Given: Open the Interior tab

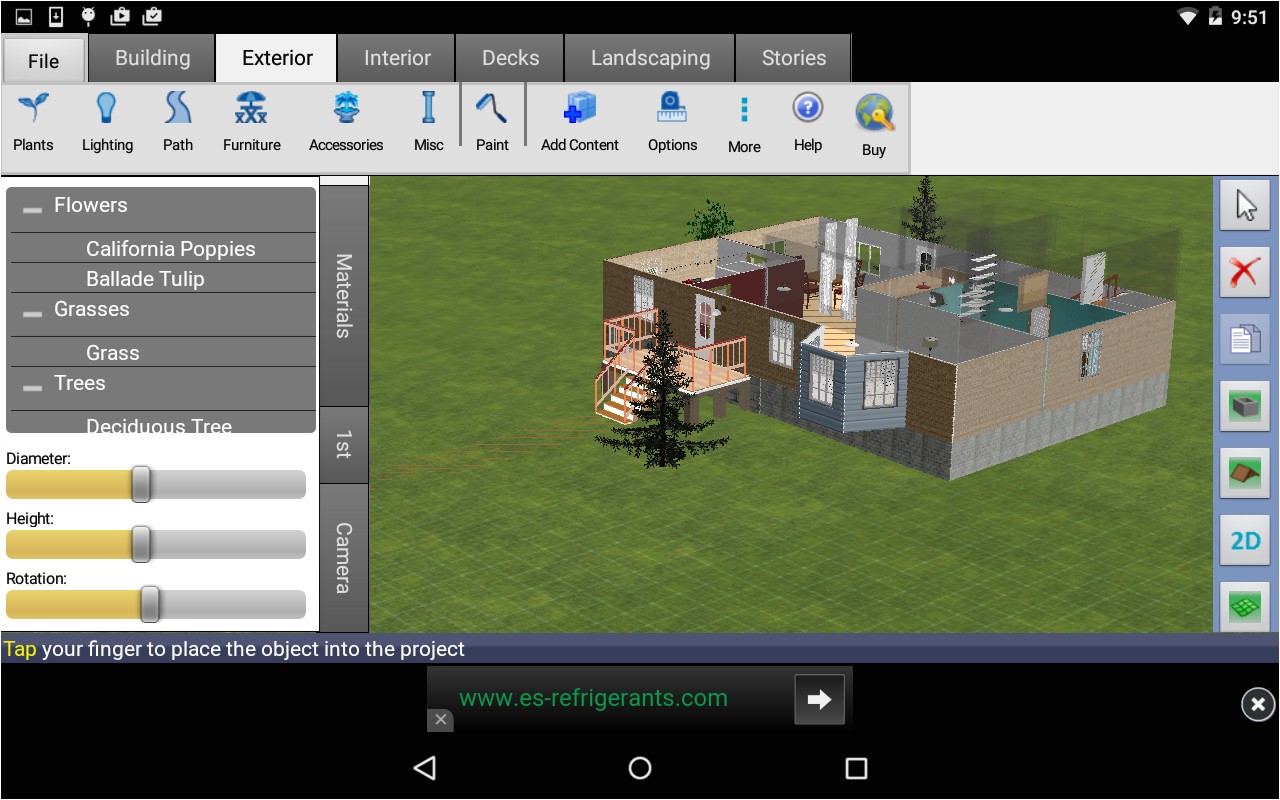Looking at the screenshot, I should pos(397,58).
